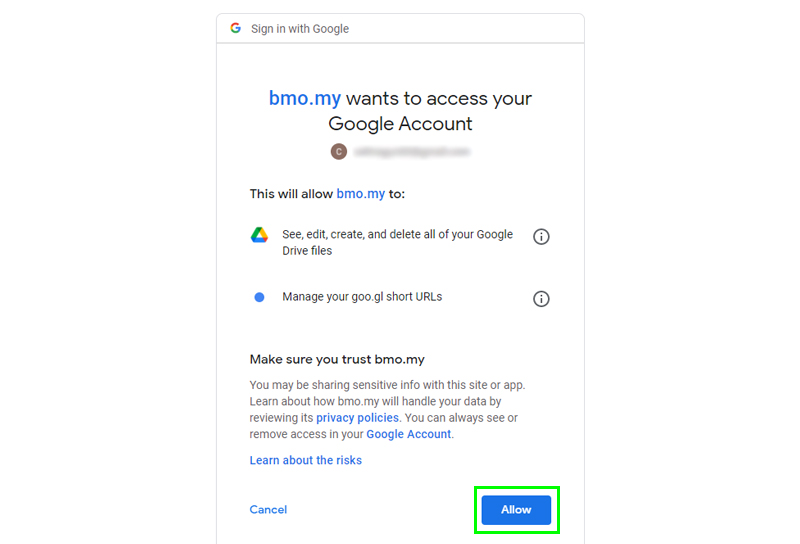
Task: Open info icon for Google Drive permission
Action: pyautogui.click(x=541, y=236)
